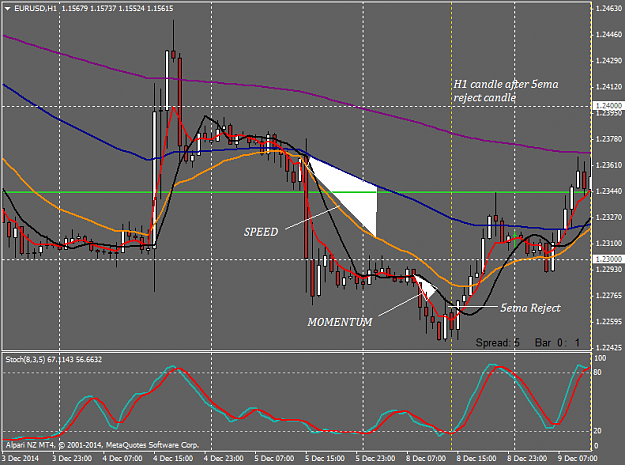
Task: Select the highlighted 1.23000 price tag
Action: click(x=608, y=259)
